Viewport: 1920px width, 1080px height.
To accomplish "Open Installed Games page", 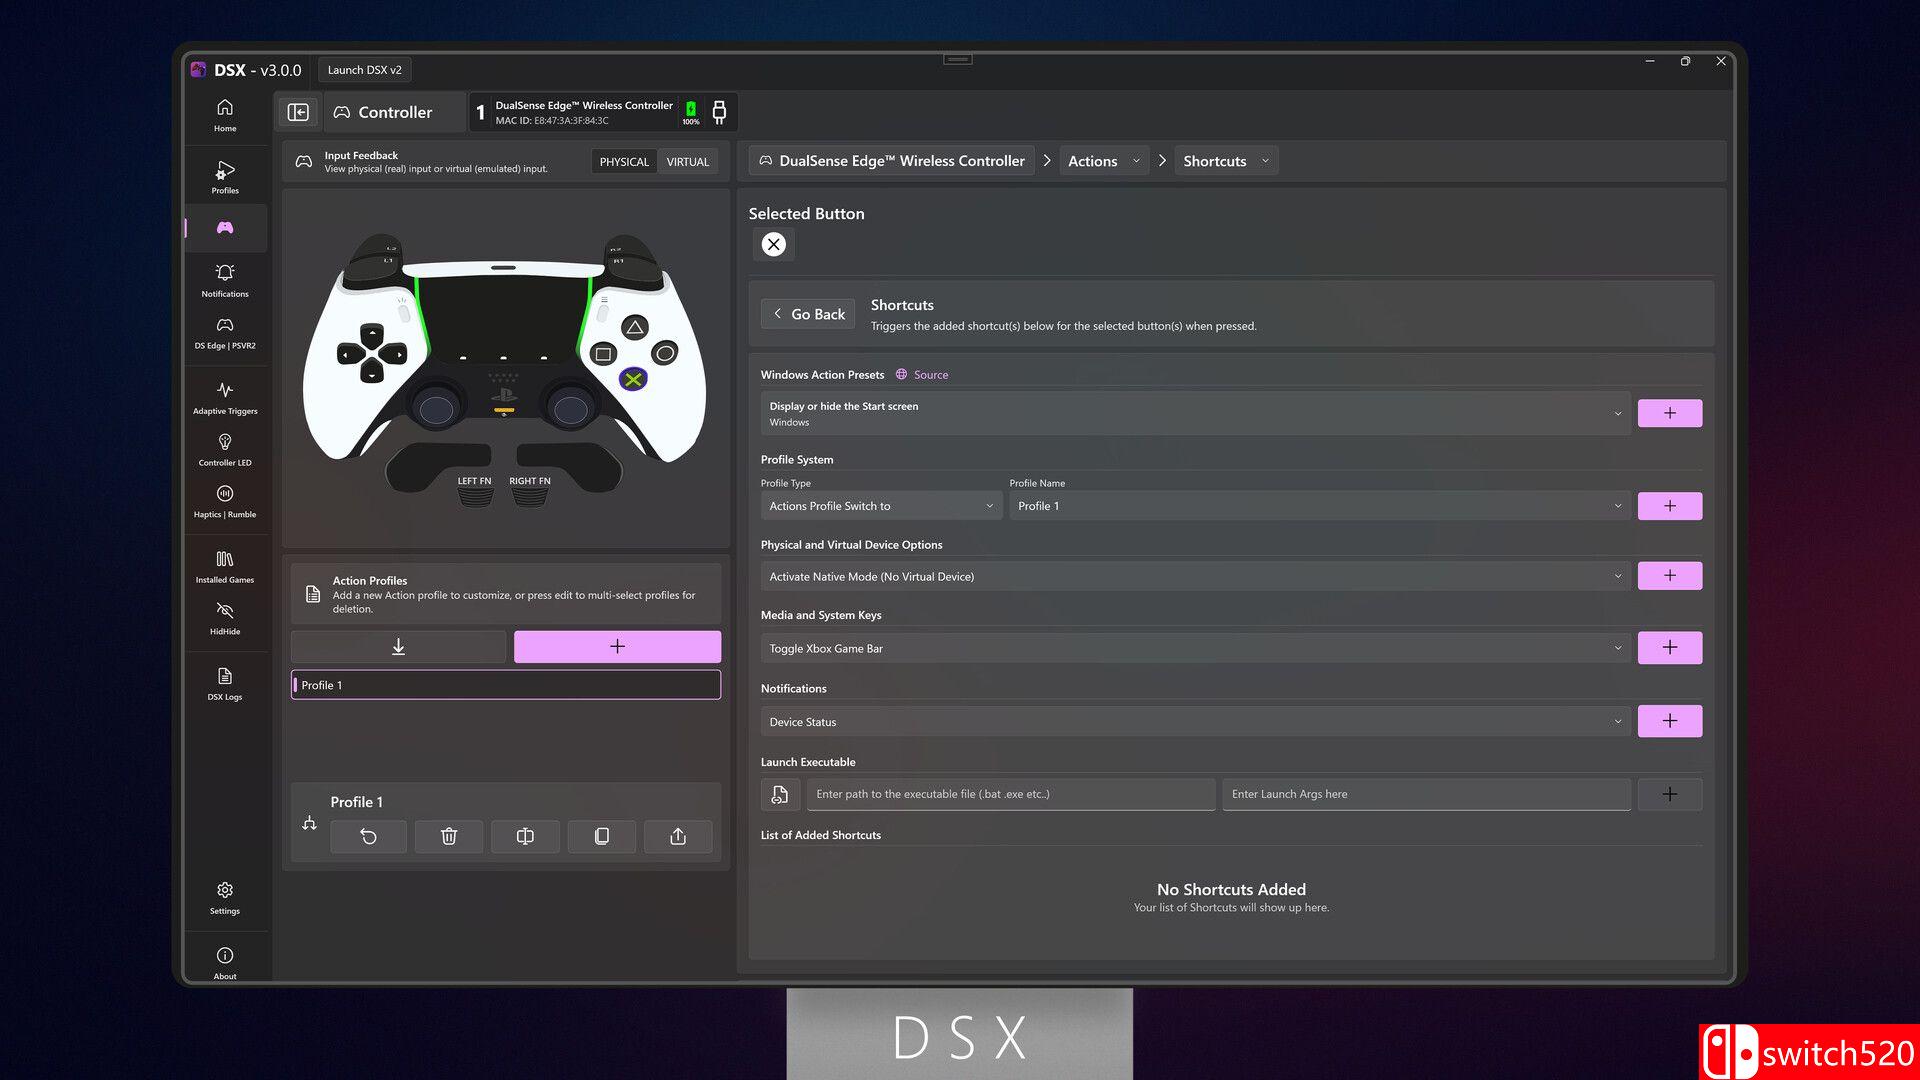I will pos(225,567).
